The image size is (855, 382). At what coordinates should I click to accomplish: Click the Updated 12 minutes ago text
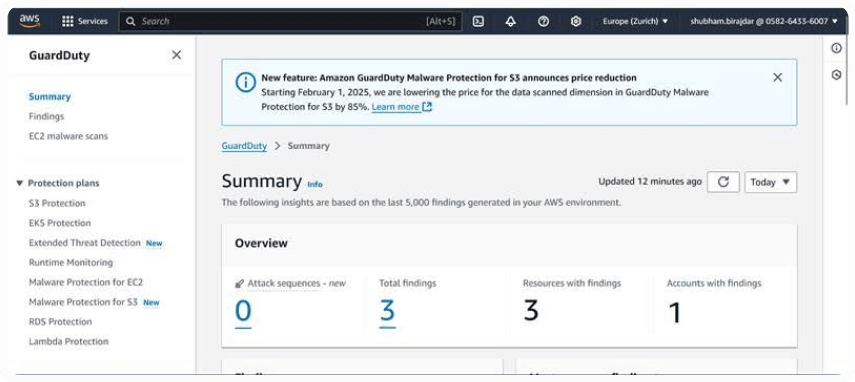(x=650, y=181)
